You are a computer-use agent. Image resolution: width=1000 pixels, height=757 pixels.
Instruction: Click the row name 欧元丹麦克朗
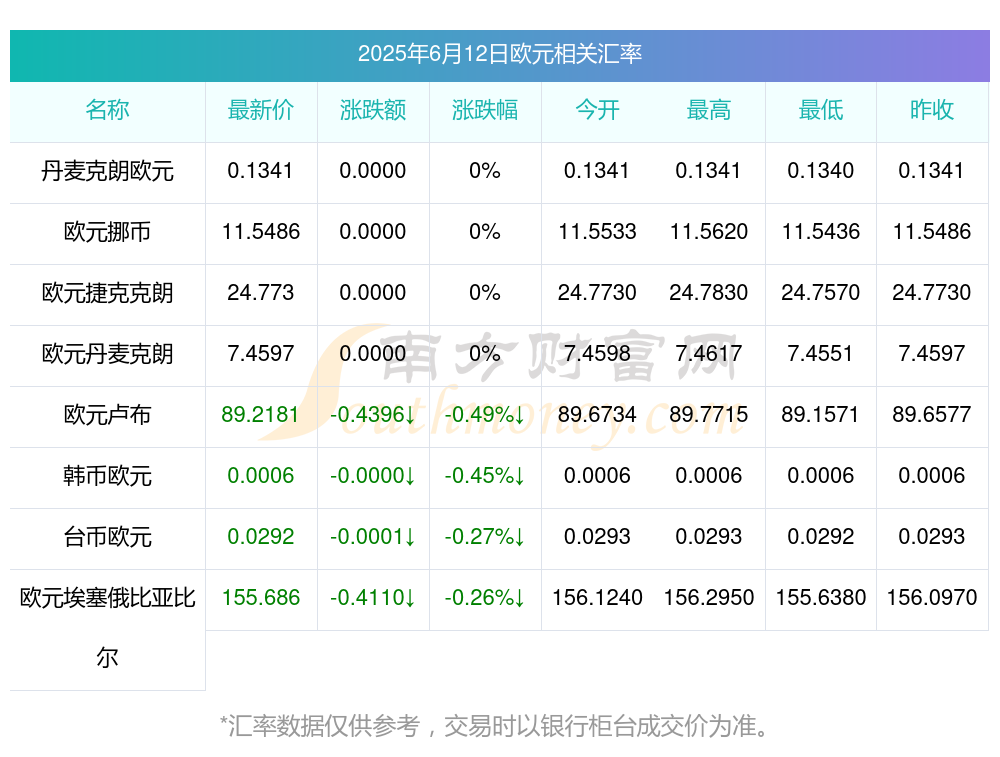(x=107, y=354)
